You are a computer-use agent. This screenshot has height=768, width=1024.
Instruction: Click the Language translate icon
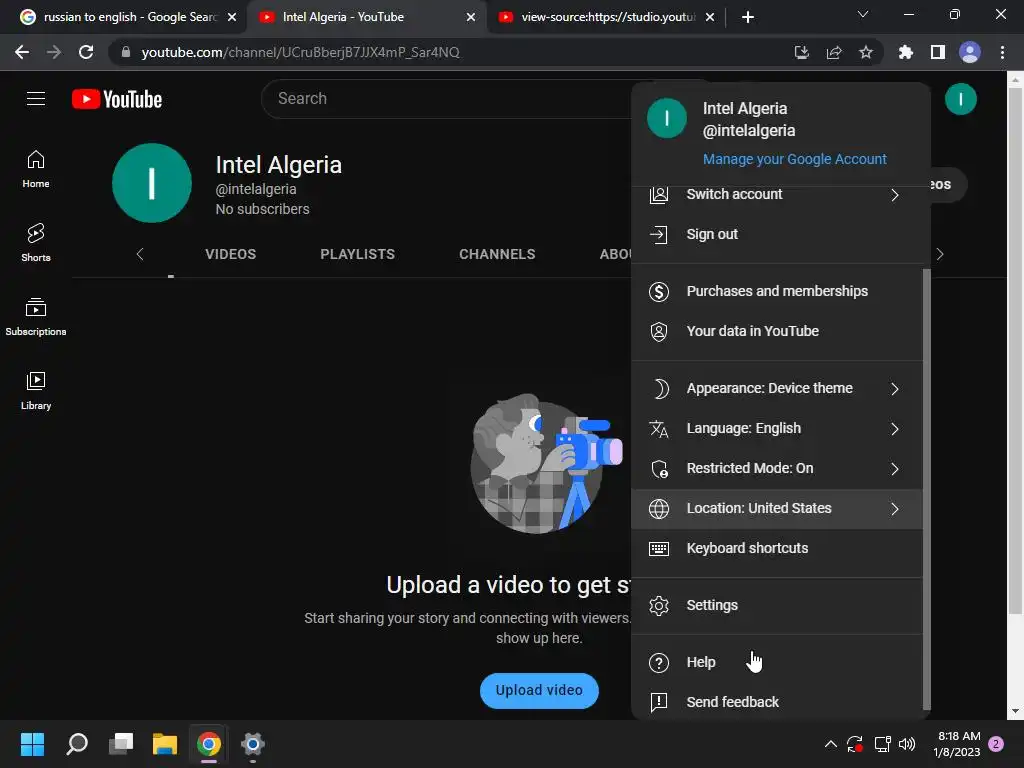[659, 428]
